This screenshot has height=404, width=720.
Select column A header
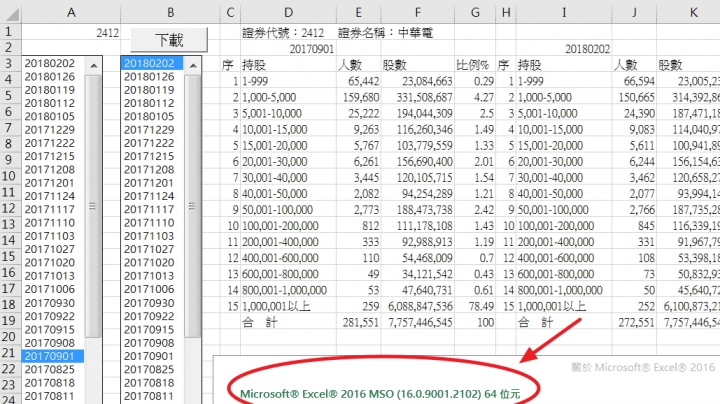pos(71,13)
